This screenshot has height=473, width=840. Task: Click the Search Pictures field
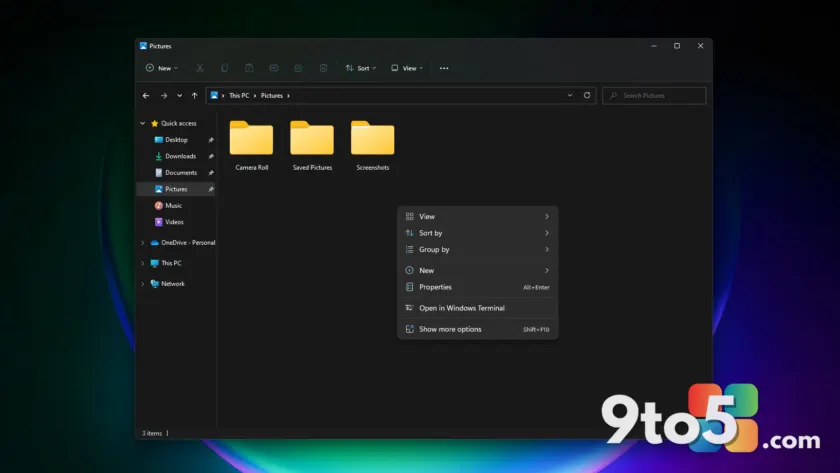[654, 95]
